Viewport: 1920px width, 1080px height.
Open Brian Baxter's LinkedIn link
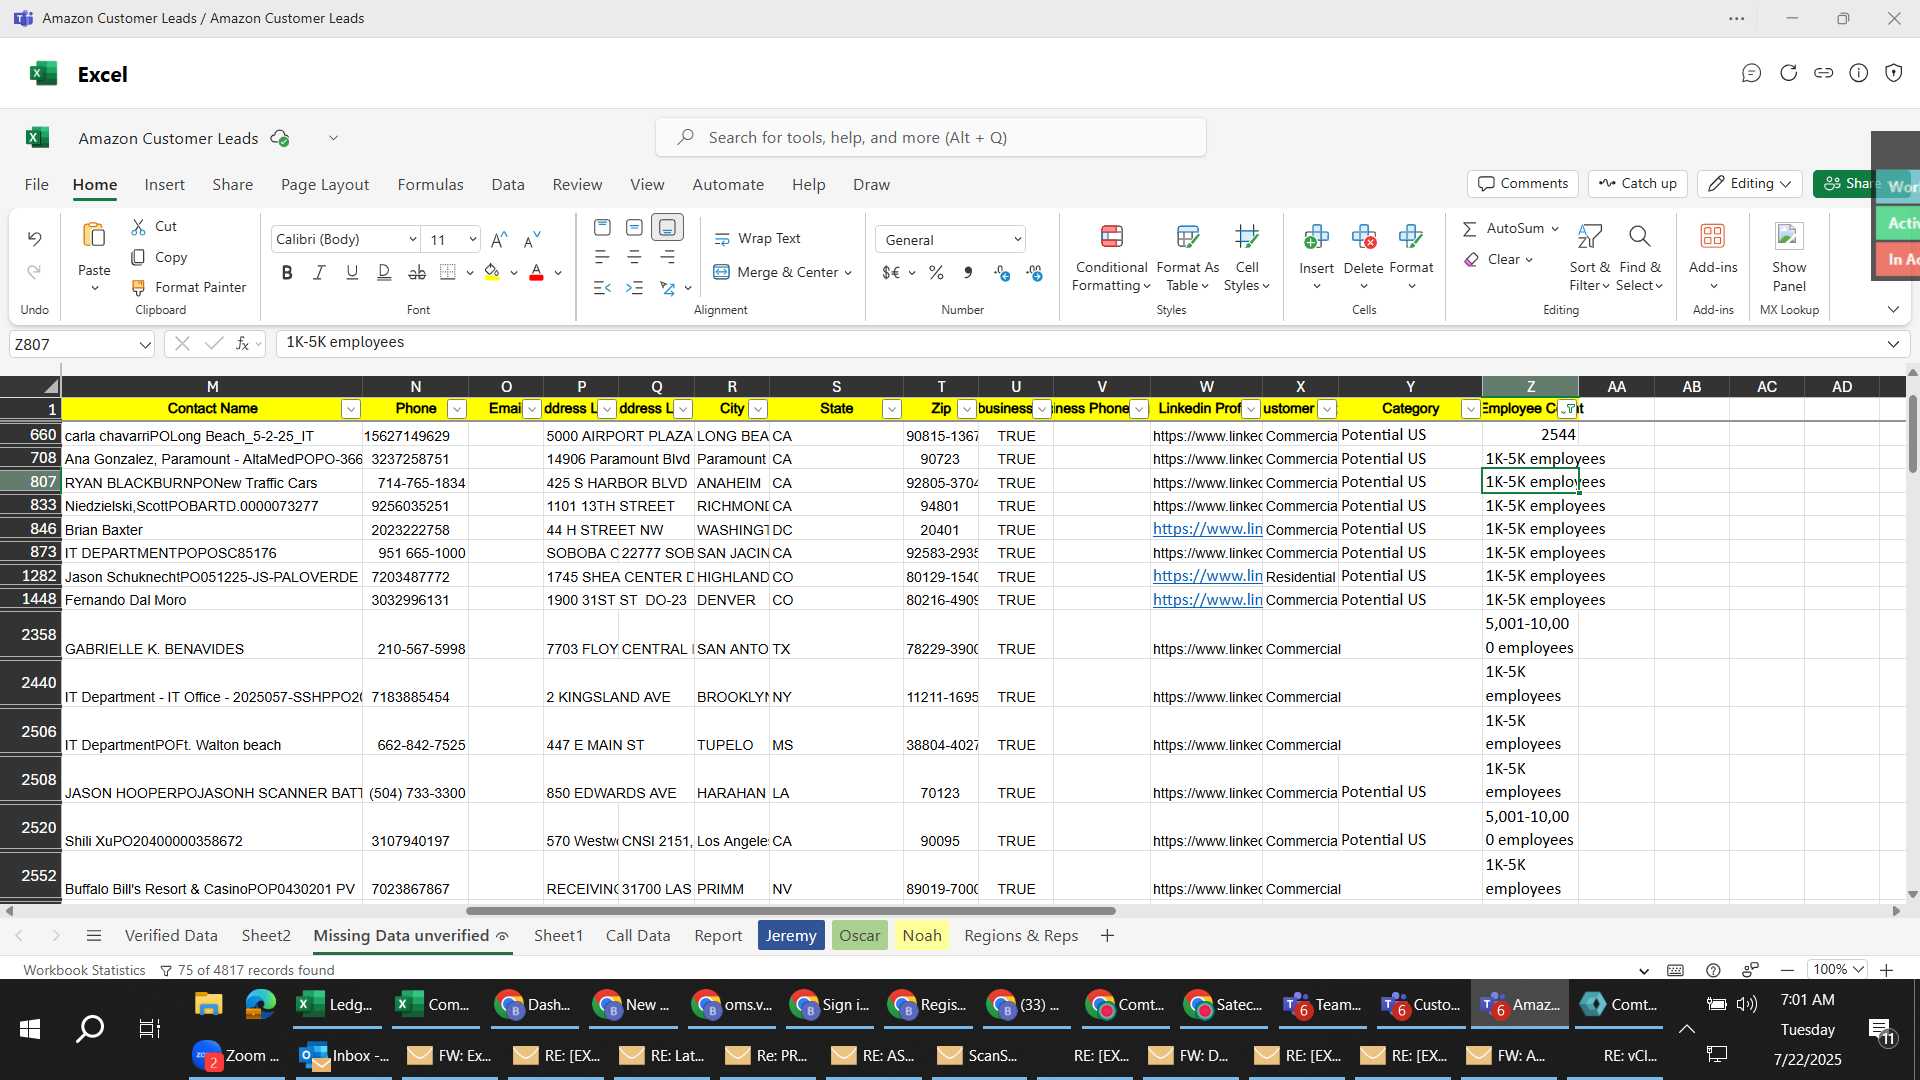1207,529
